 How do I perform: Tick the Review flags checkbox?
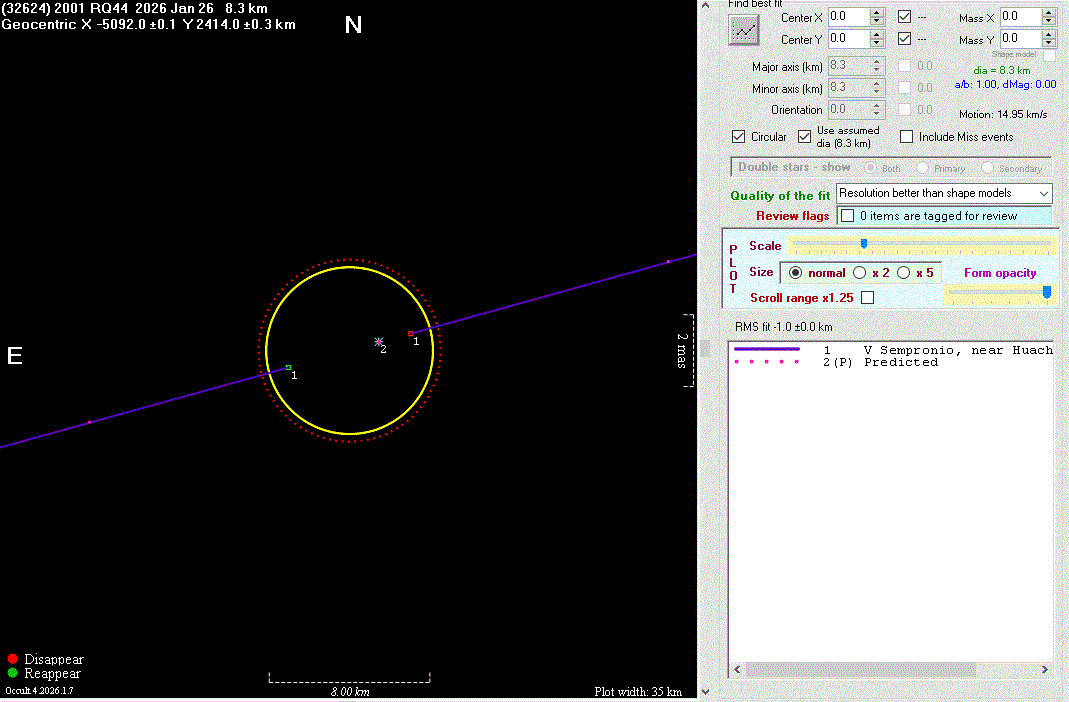[x=848, y=216]
